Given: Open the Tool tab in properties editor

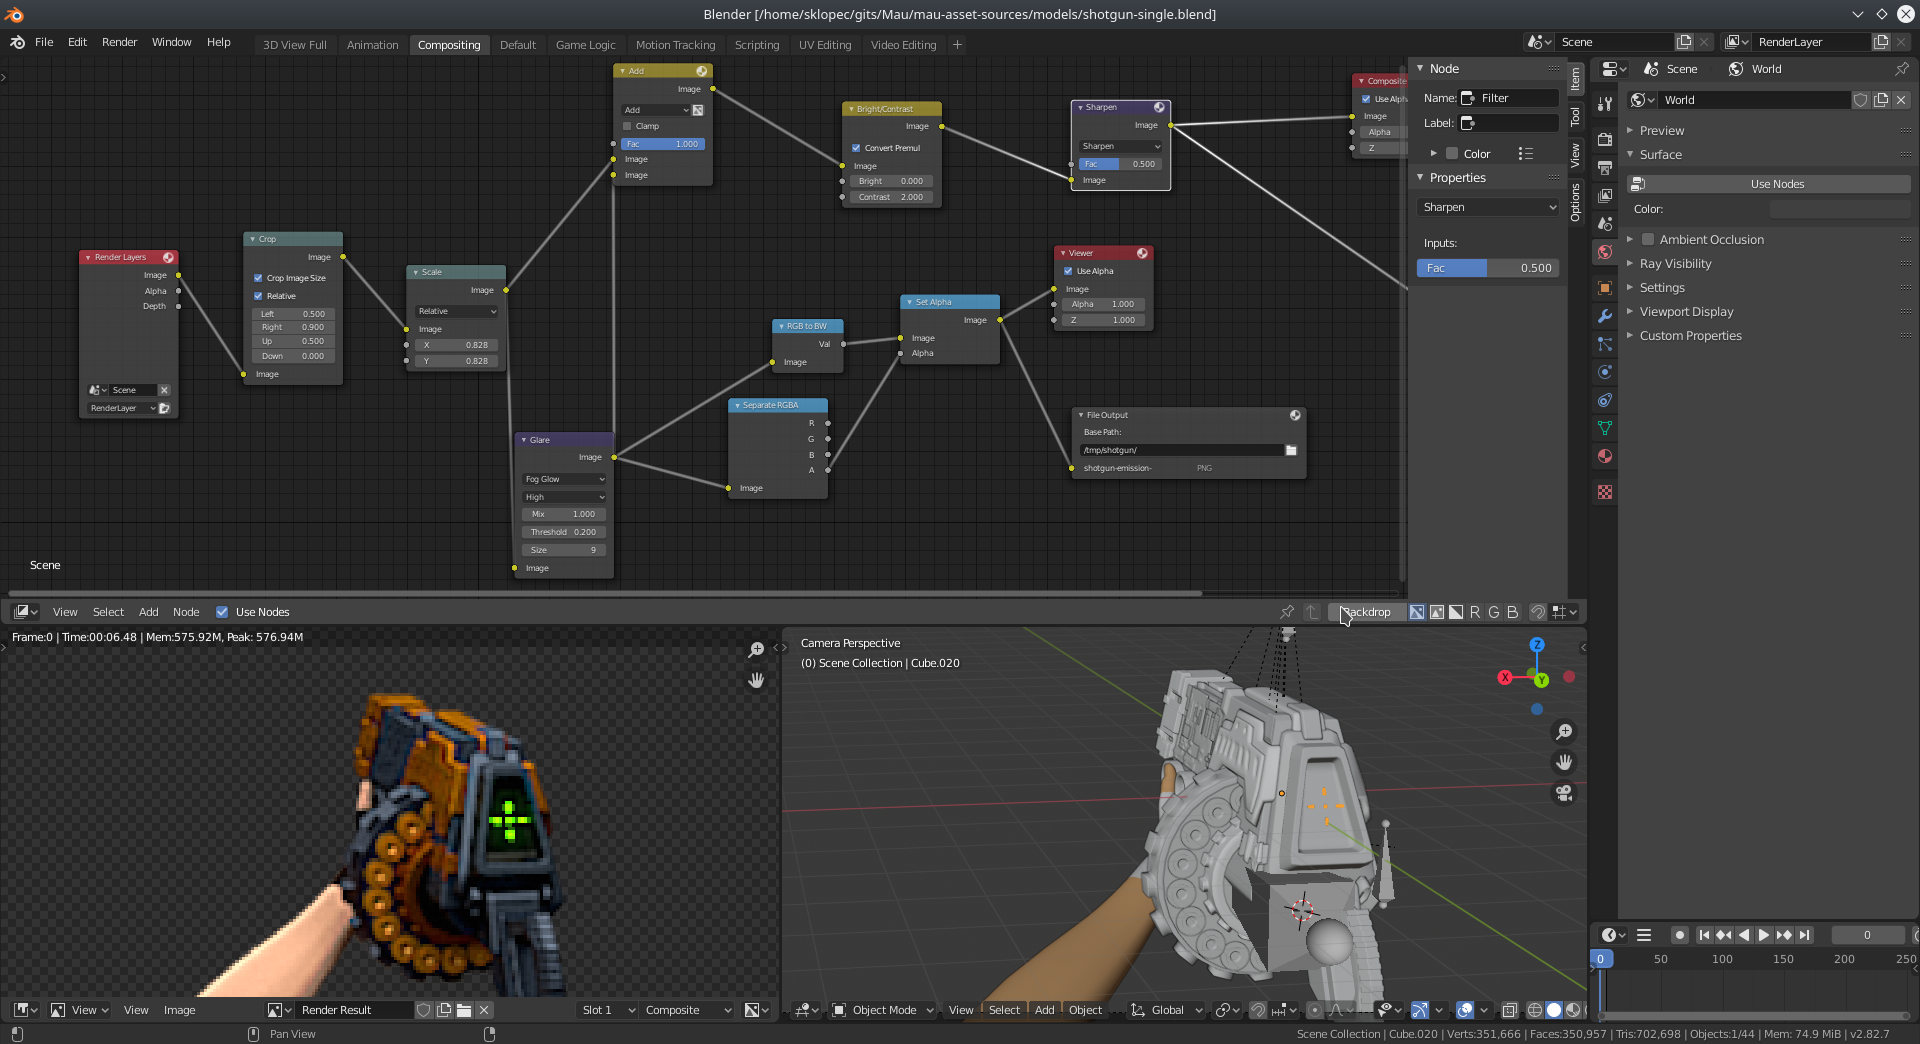Looking at the screenshot, I should pos(1605,104).
